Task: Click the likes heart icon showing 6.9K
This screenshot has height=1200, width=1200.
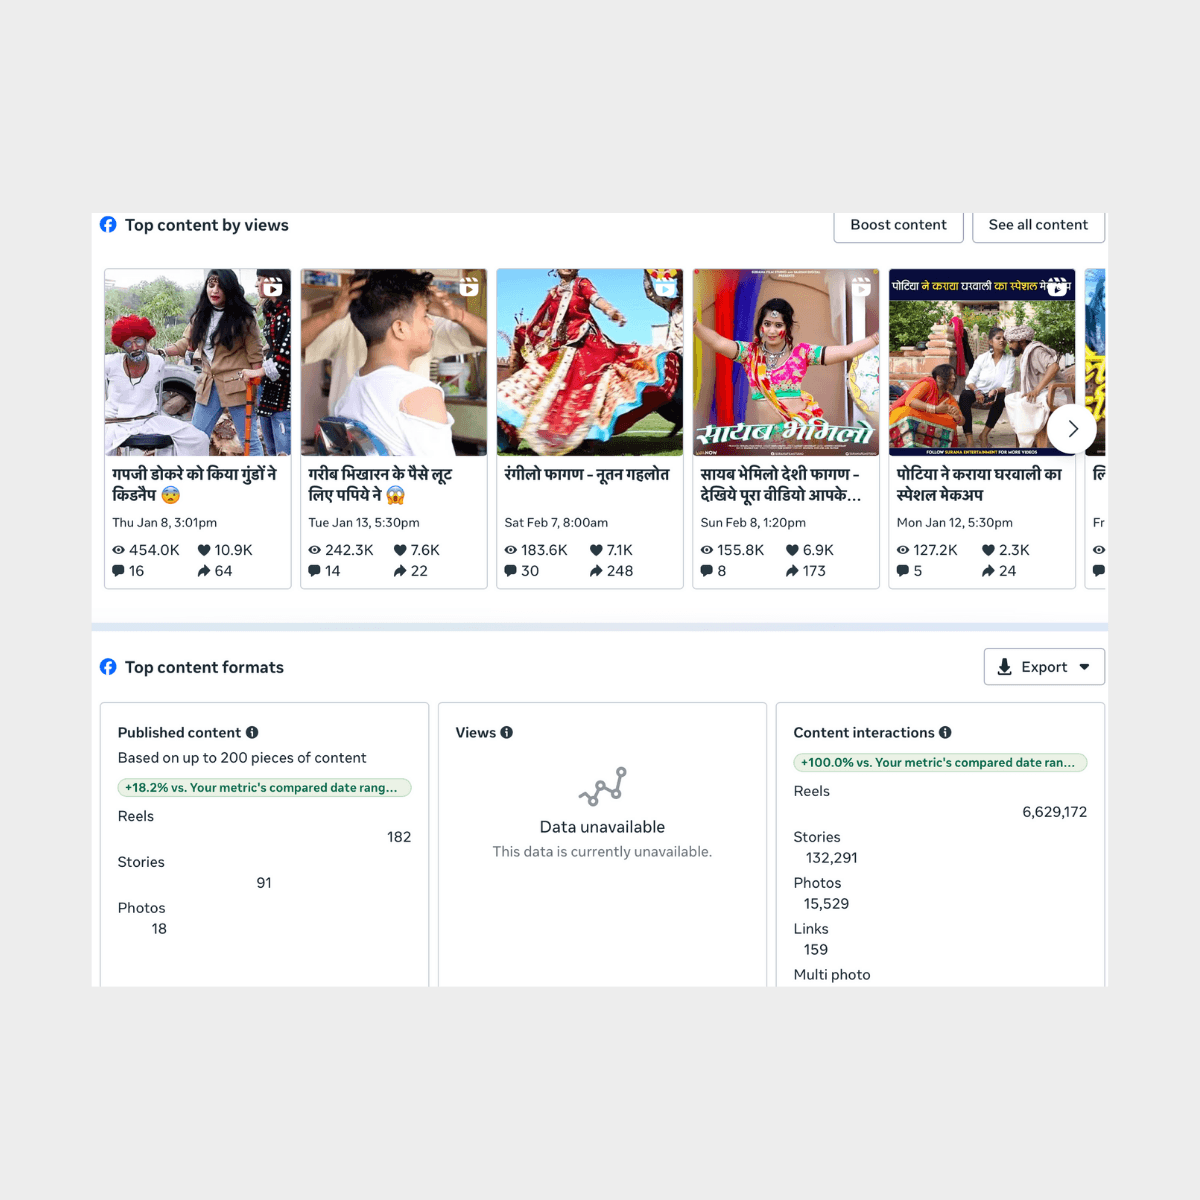Action: [792, 550]
